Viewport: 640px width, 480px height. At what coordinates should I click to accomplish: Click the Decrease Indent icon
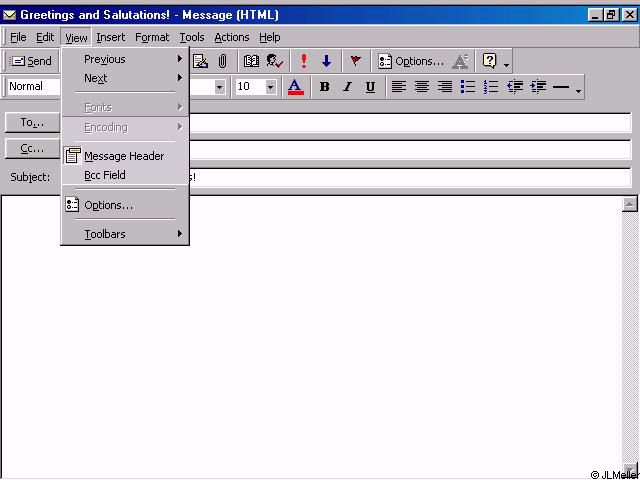(x=515, y=87)
